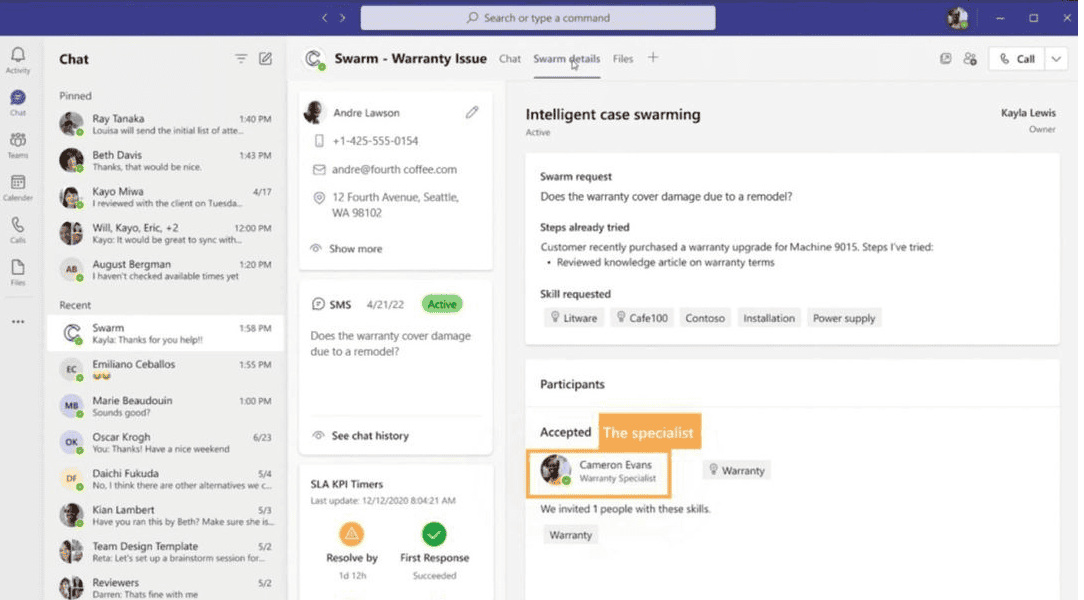Open Beth Davis chat
Screen dimensions: 1084x600
click(x=165, y=160)
